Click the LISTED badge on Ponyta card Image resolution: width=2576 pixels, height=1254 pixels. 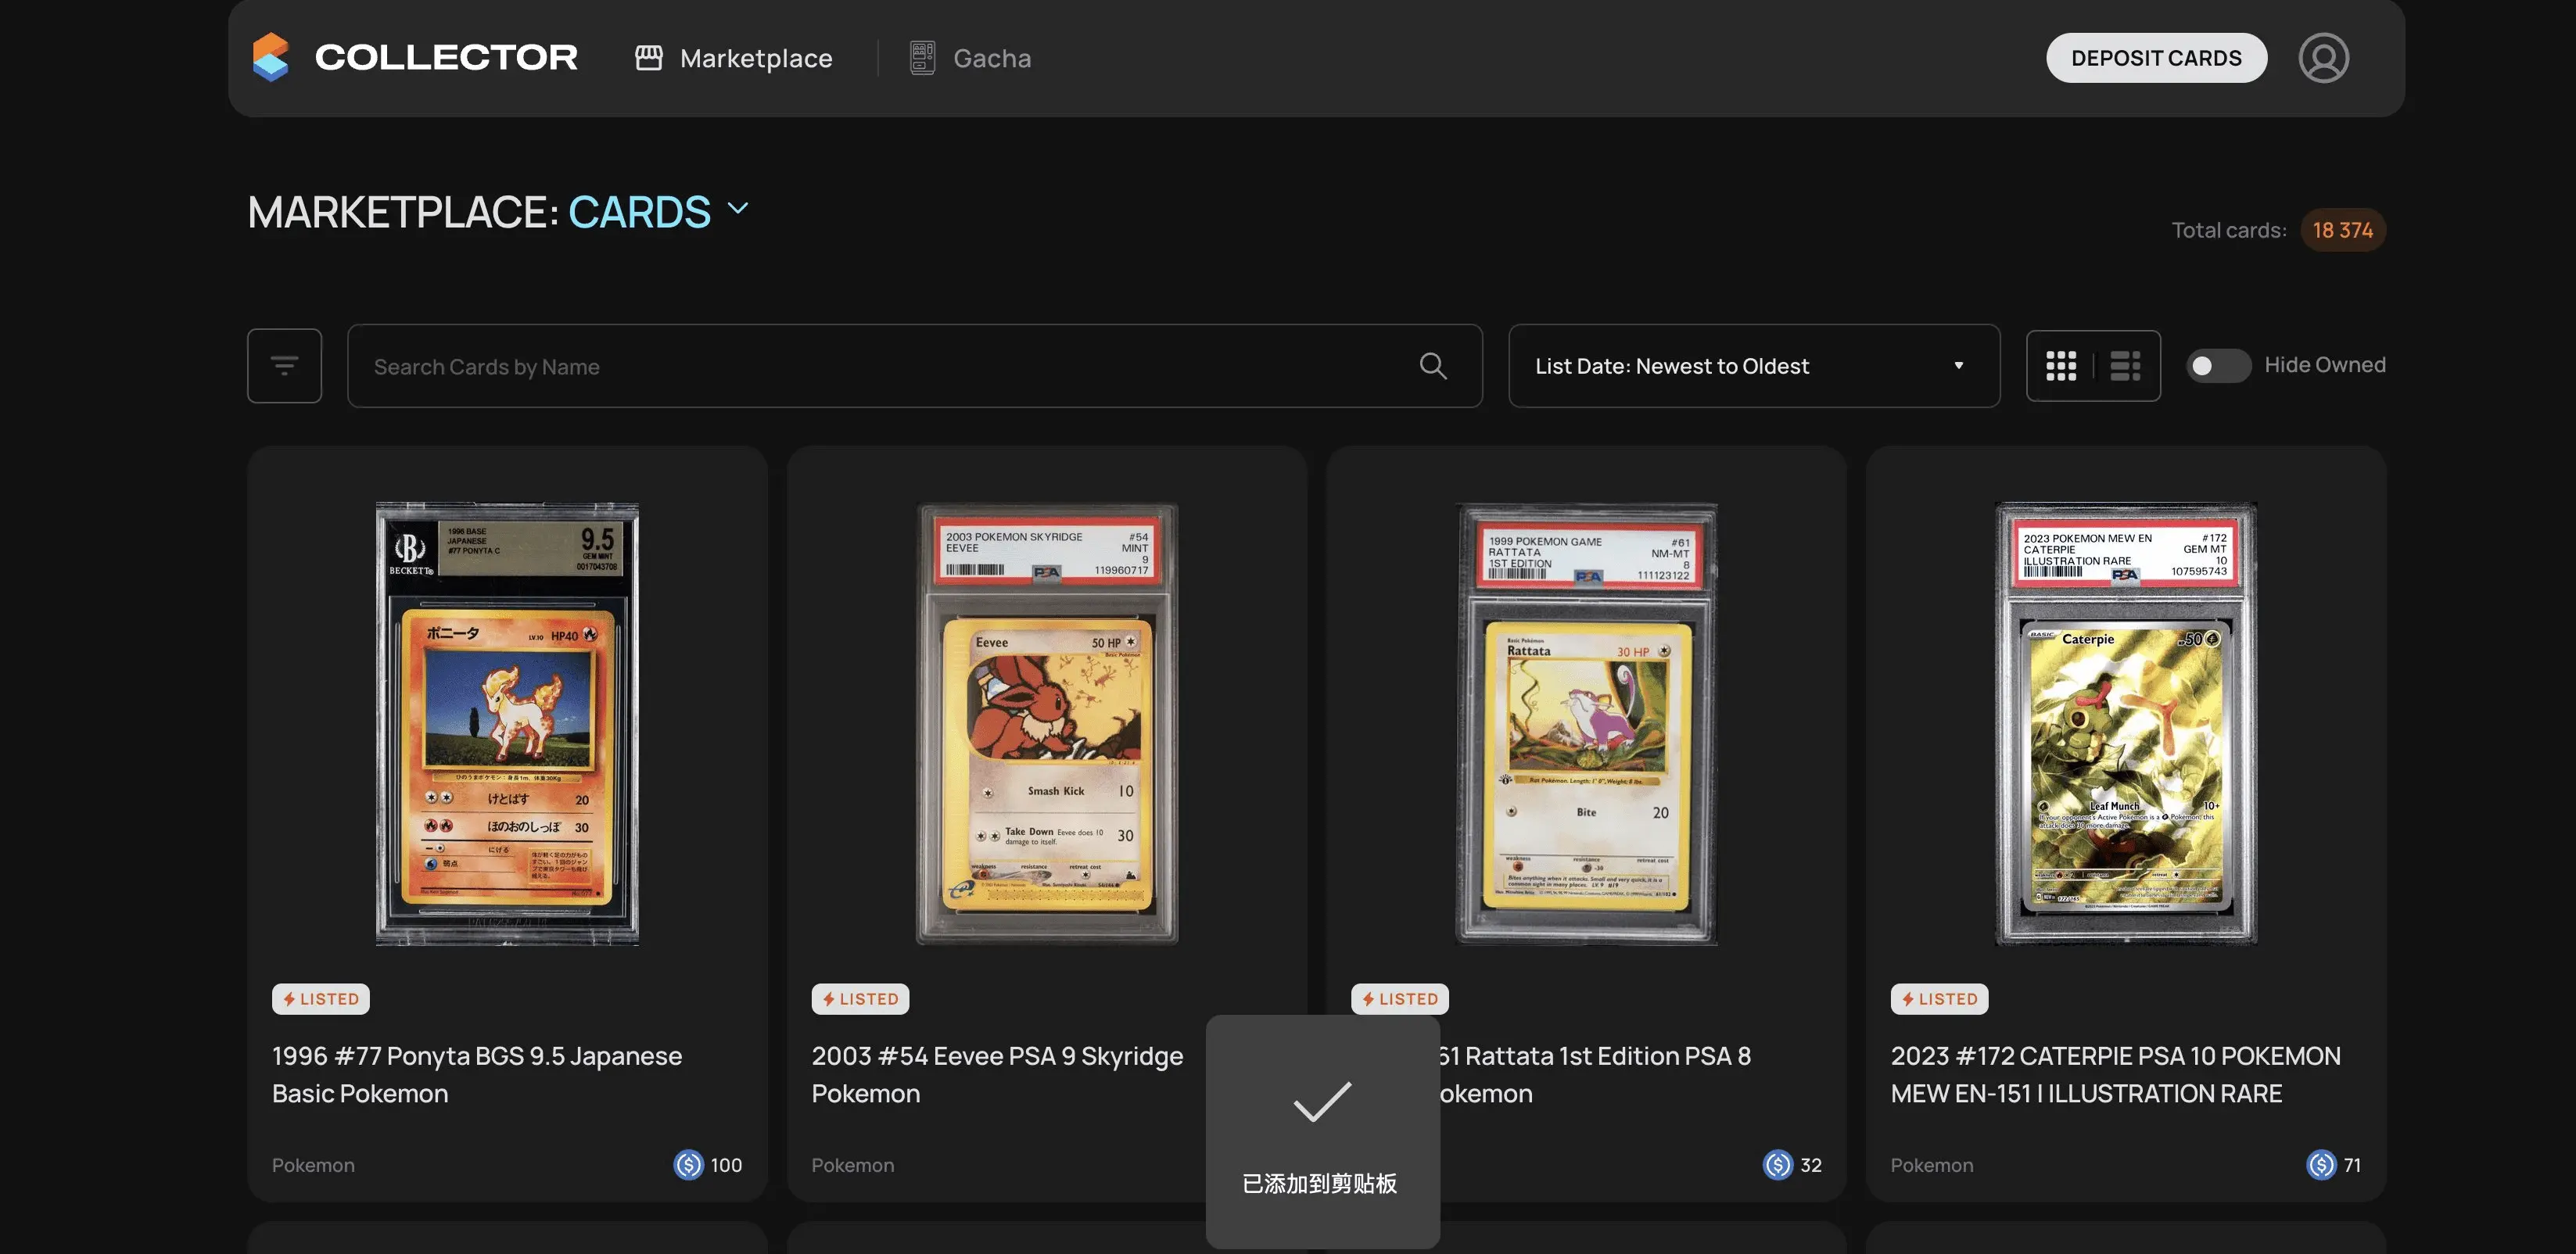pos(321,999)
